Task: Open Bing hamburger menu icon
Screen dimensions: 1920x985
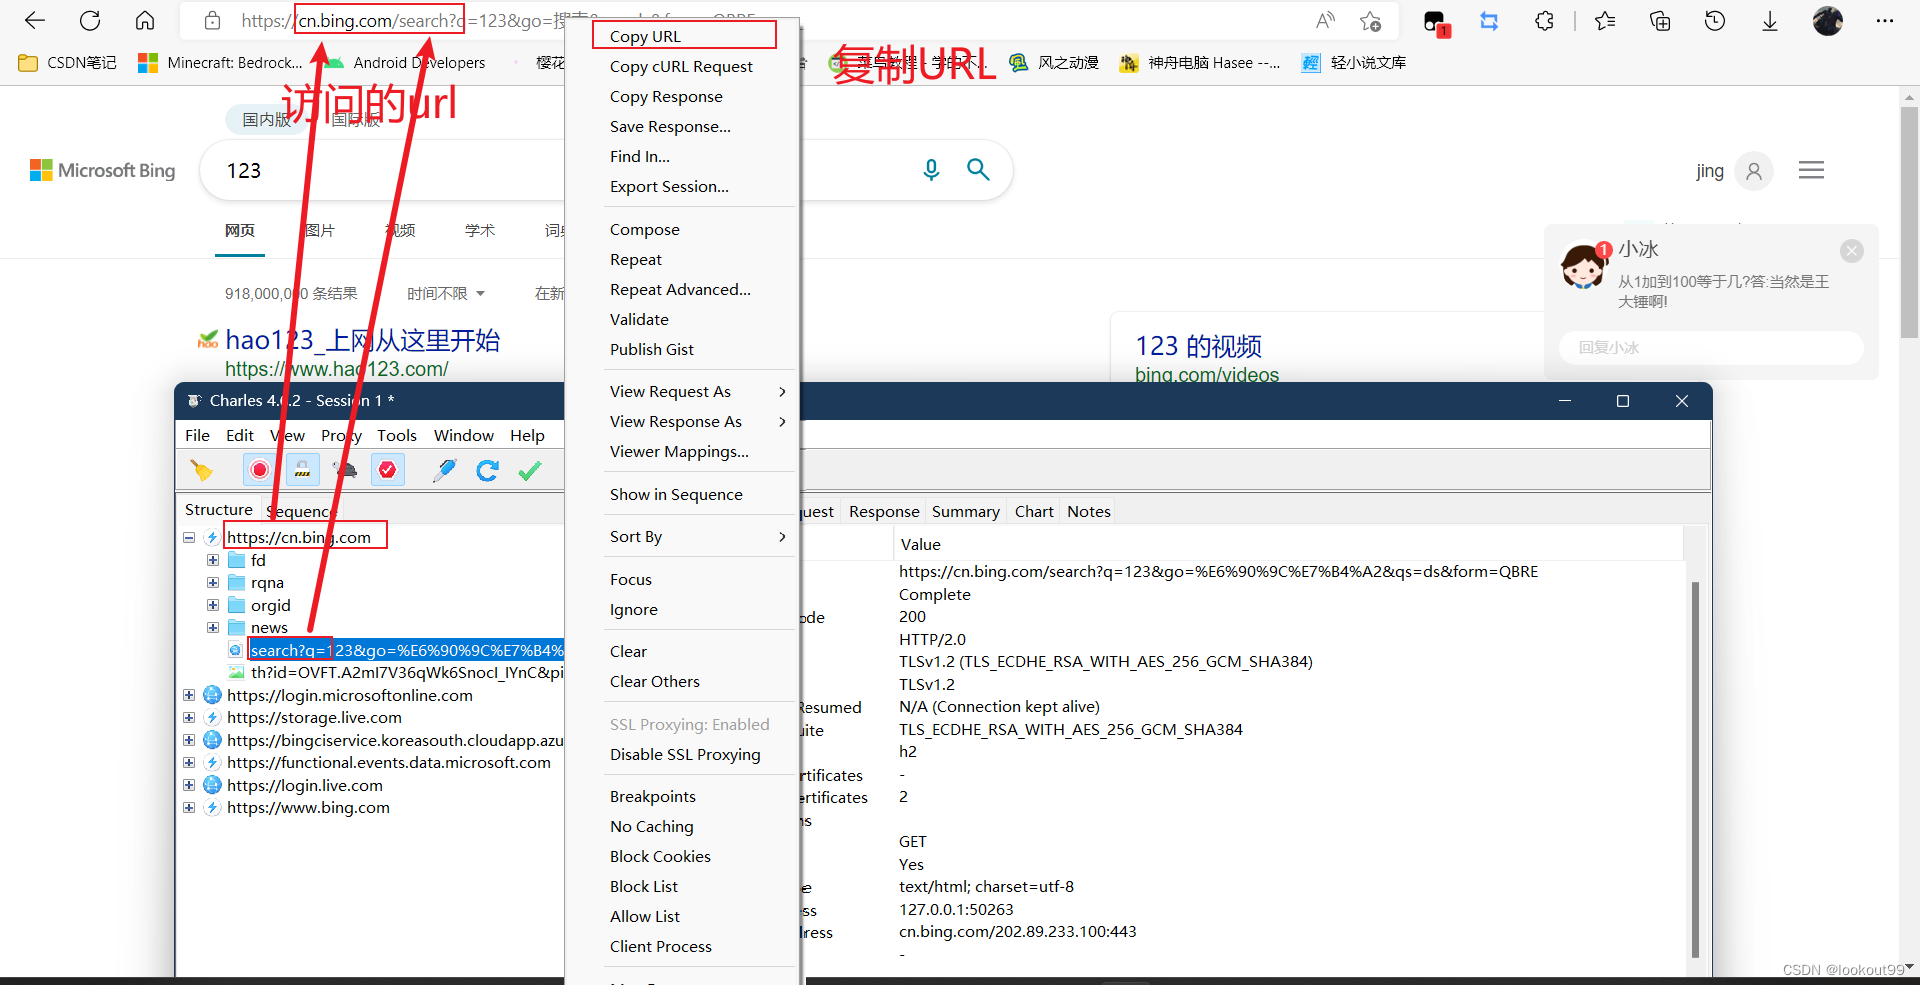Action: 1811,170
